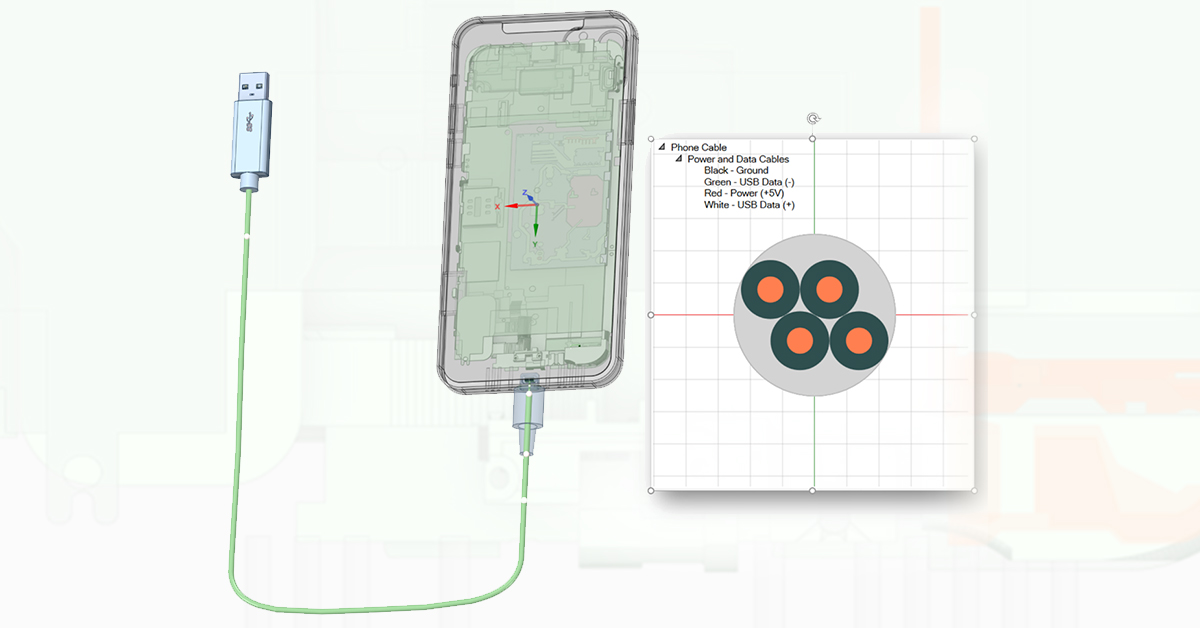Screen dimensions: 1200x628
Task: Click the red X axis arrow on triad
Action: pos(509,206)
